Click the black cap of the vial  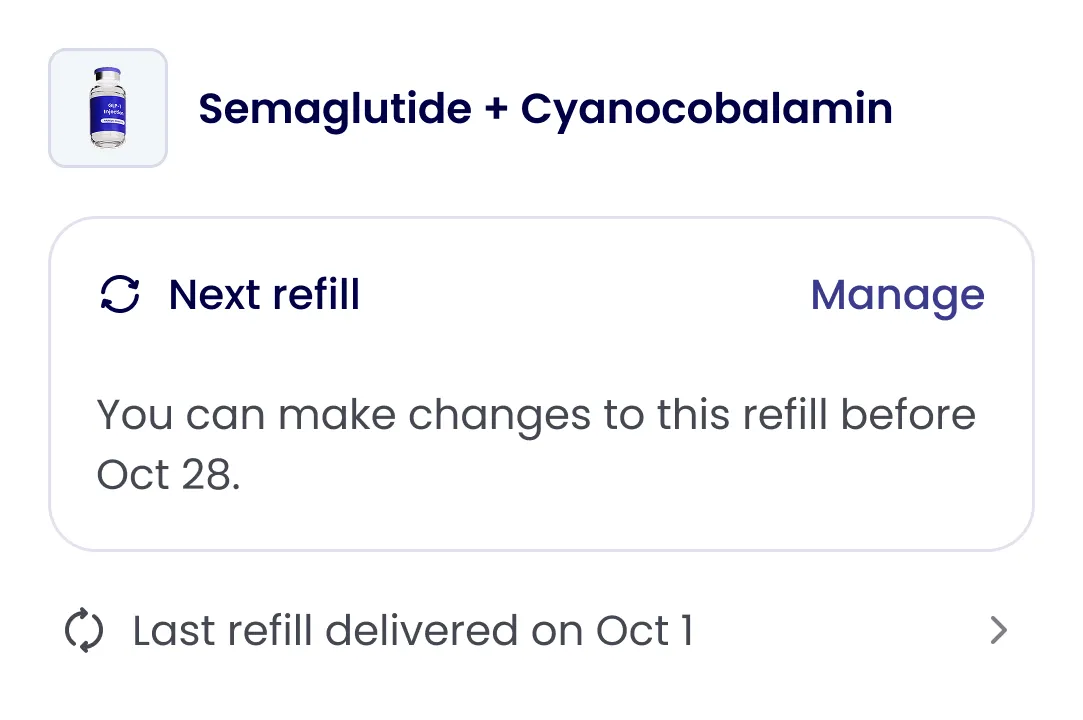108,74
